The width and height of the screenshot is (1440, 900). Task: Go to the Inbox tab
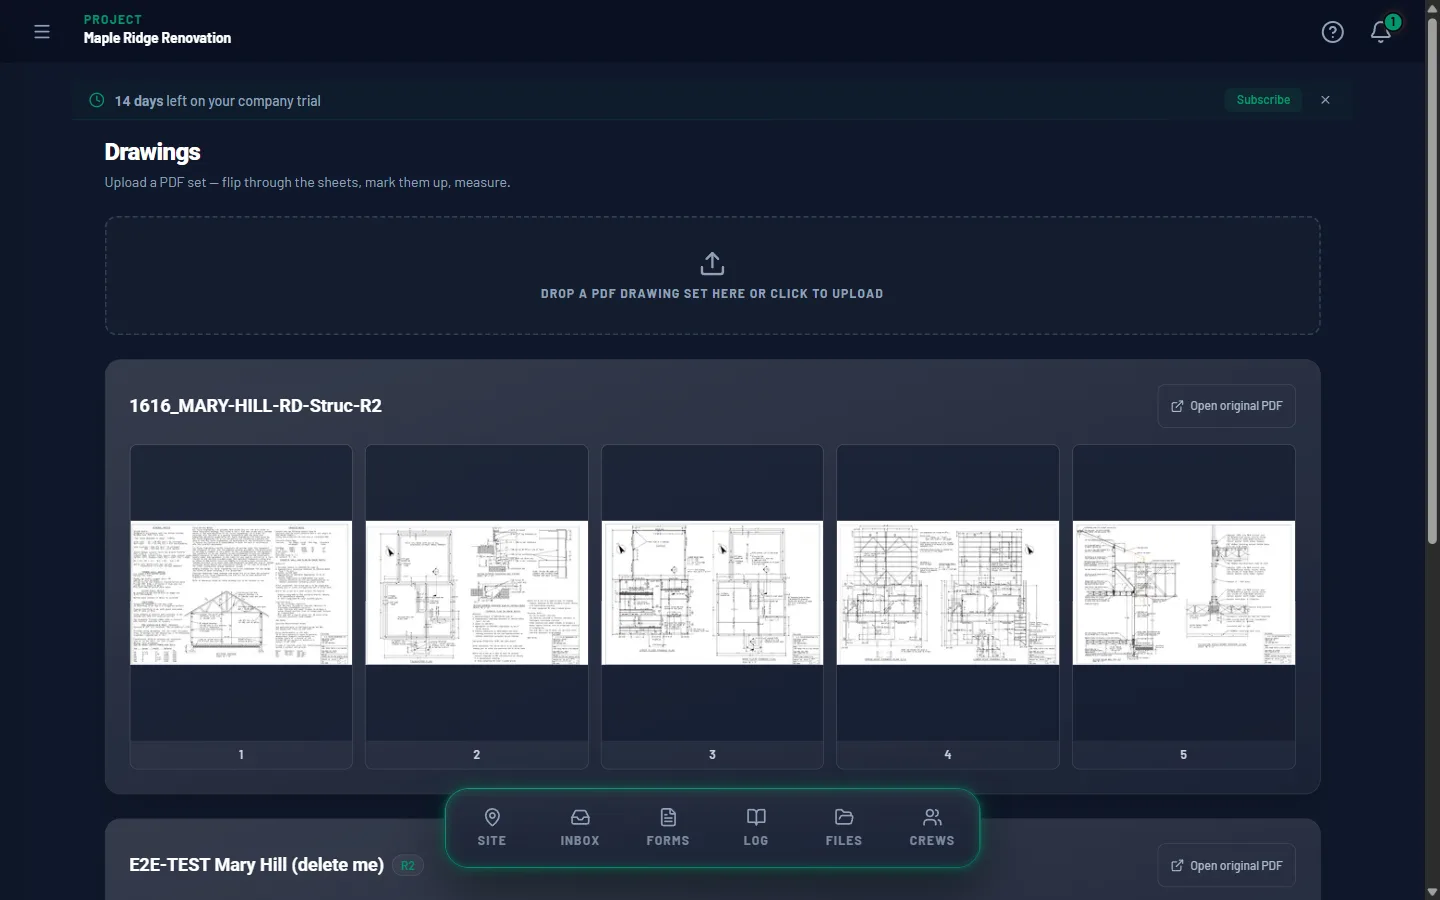pos(580,828)
